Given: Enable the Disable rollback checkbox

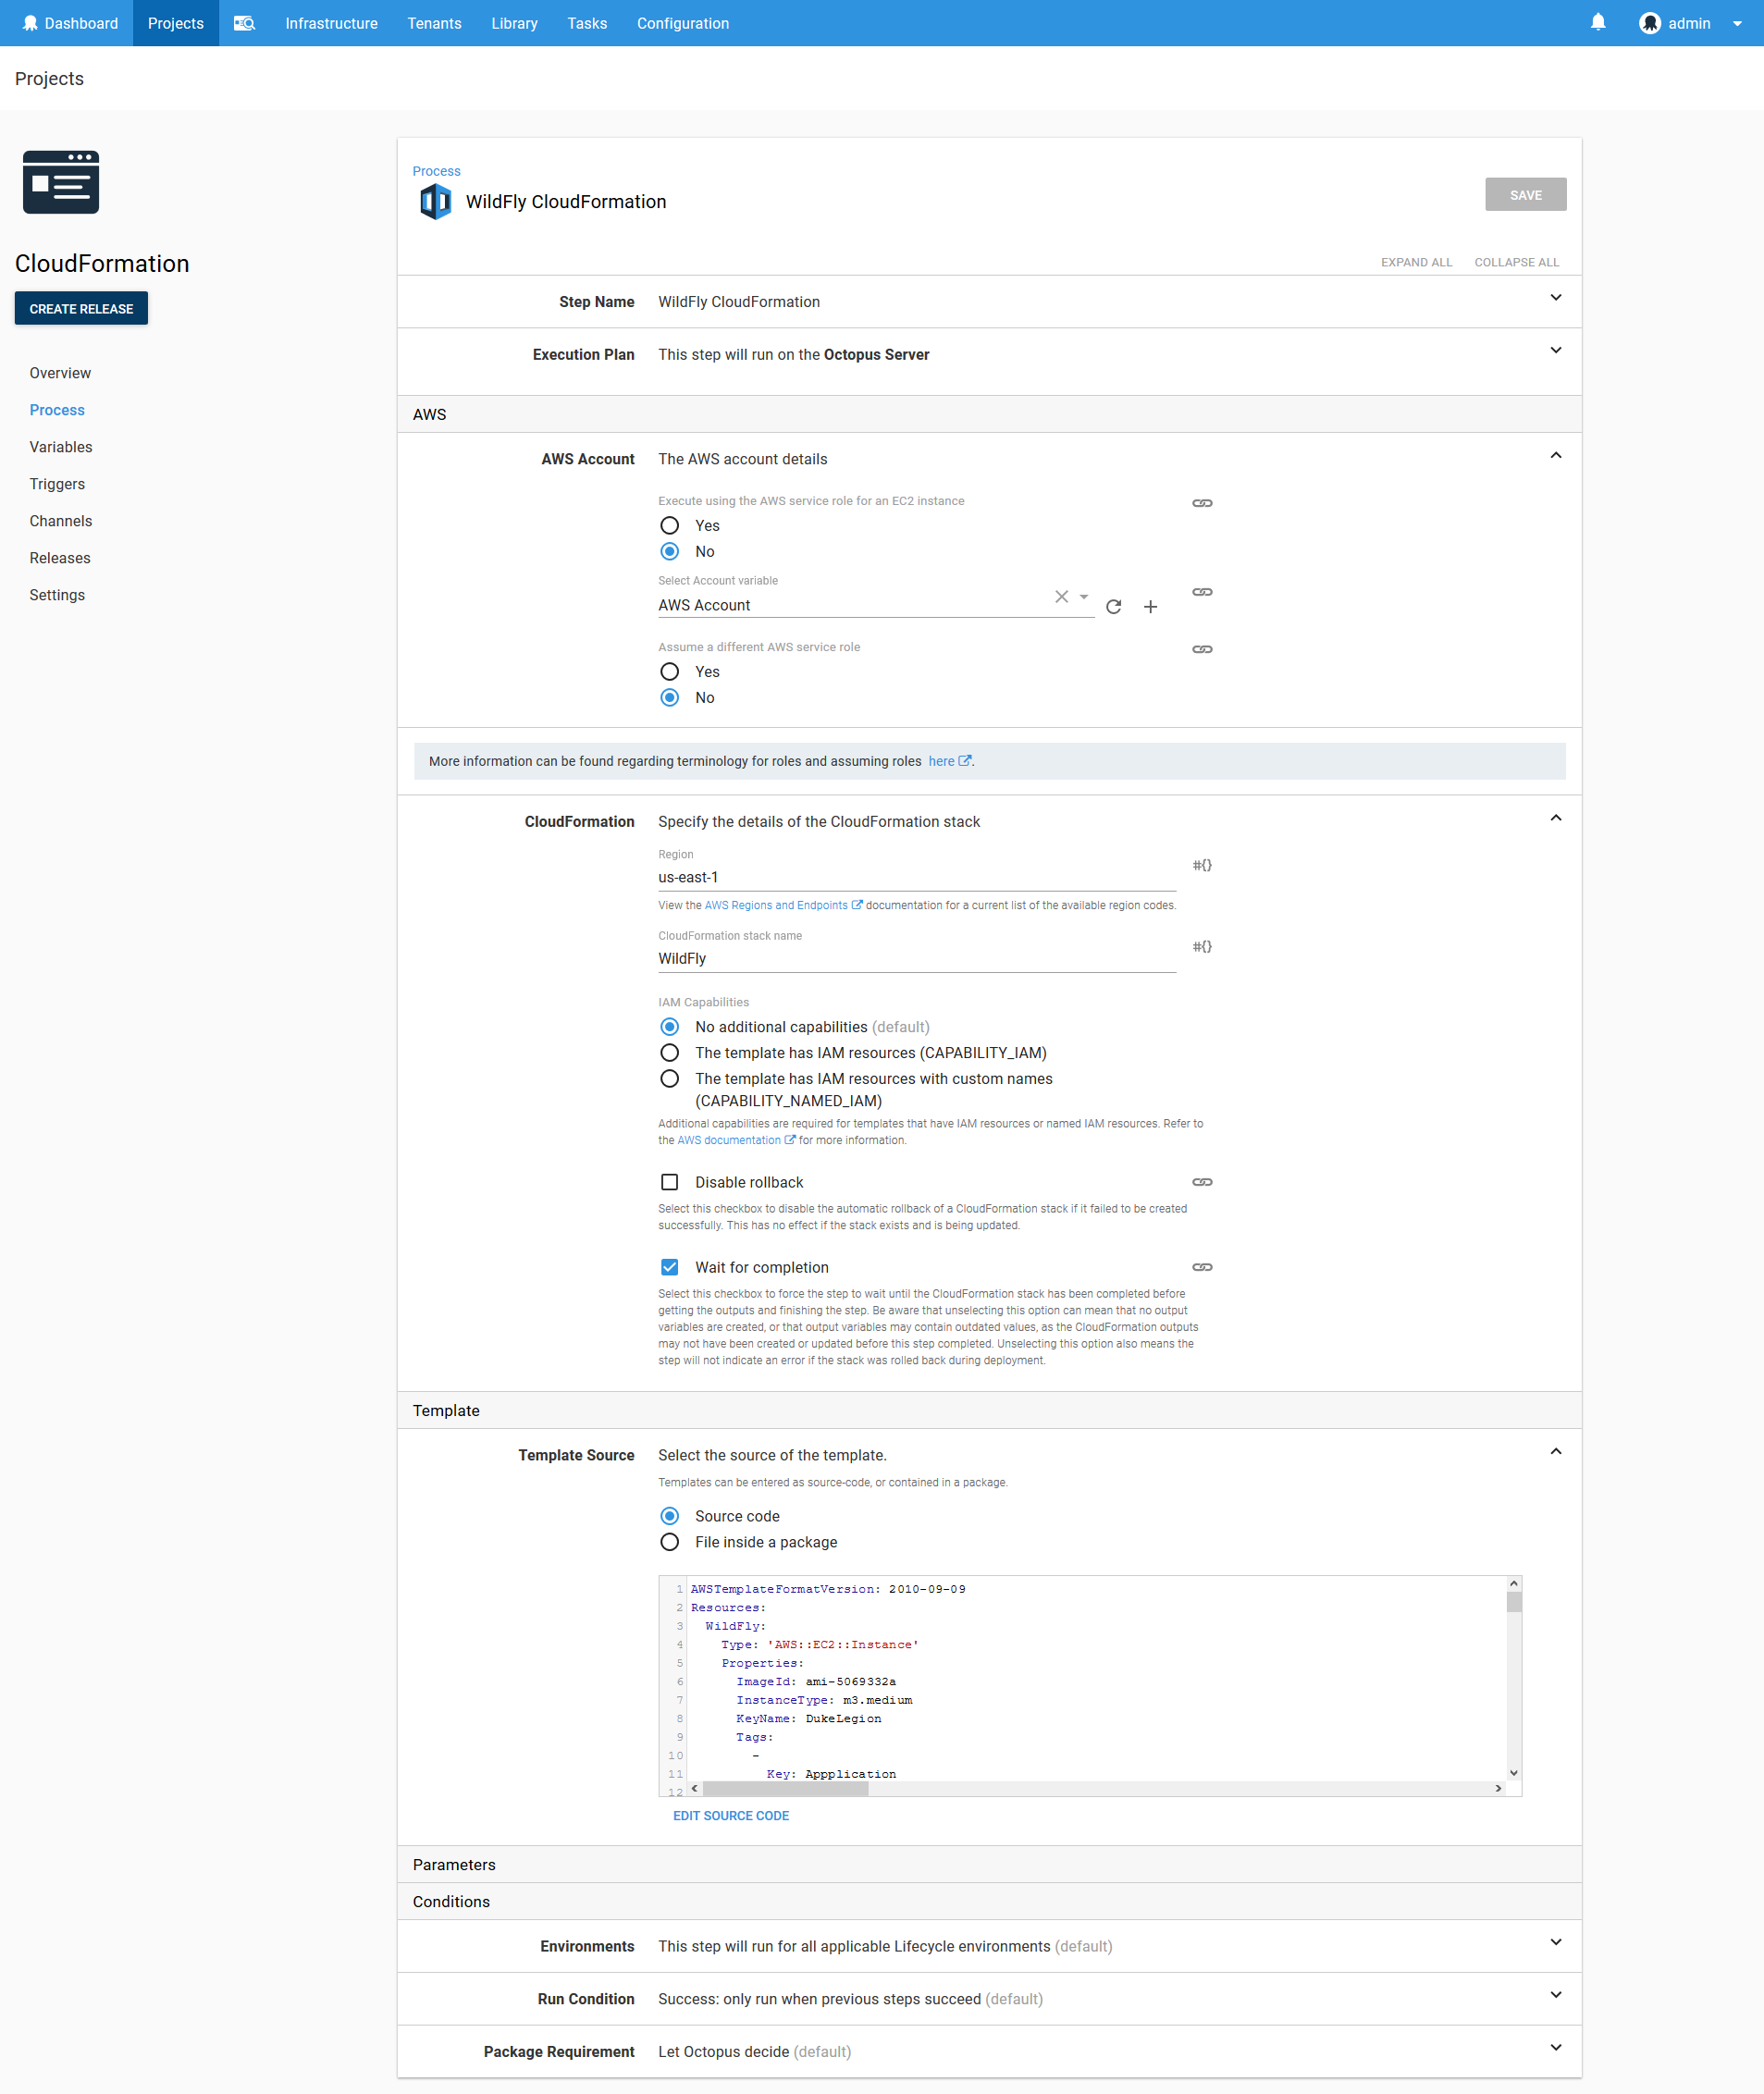Looking at the screenshot, I should pyautogui.click(x=669, y=1182).
